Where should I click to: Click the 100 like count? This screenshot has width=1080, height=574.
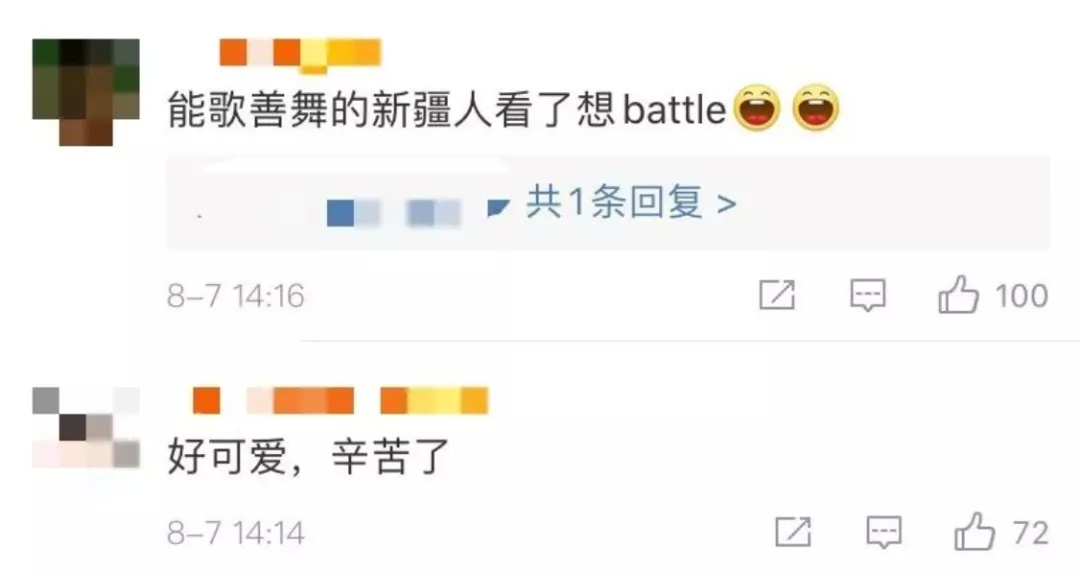[x=1021, y=296]
